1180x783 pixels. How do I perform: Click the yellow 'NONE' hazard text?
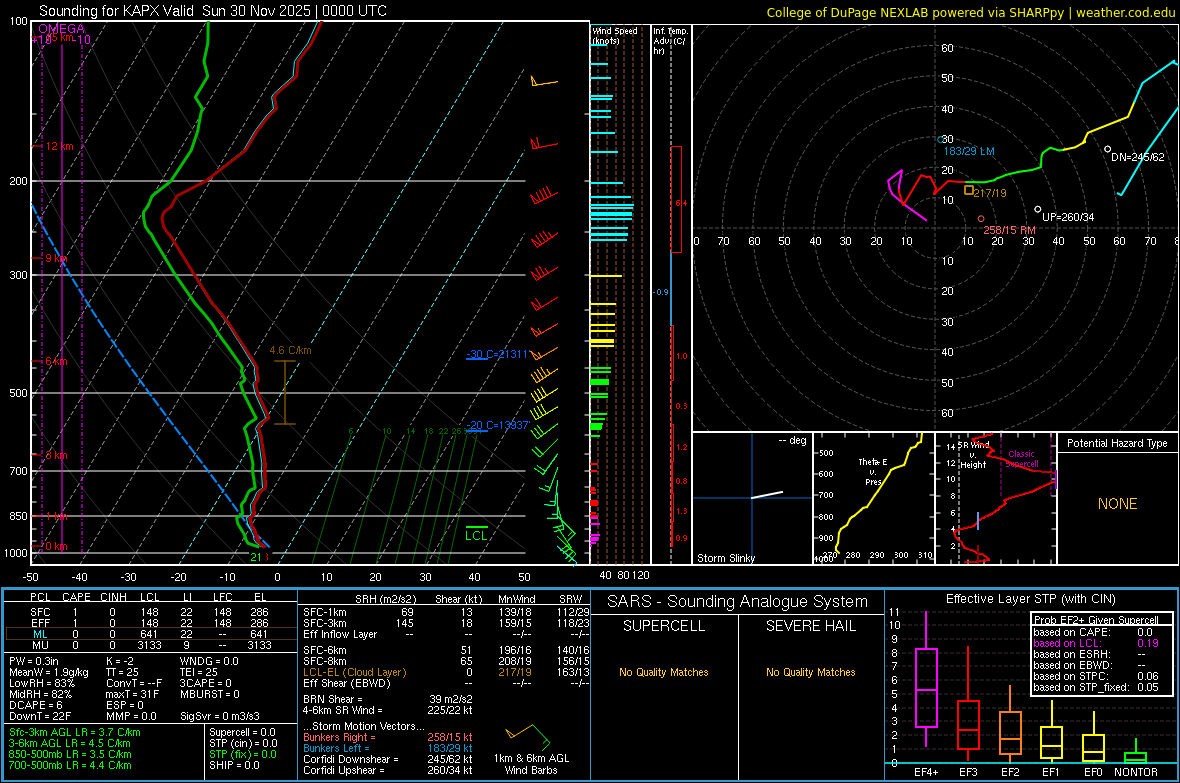[1117, 504]
